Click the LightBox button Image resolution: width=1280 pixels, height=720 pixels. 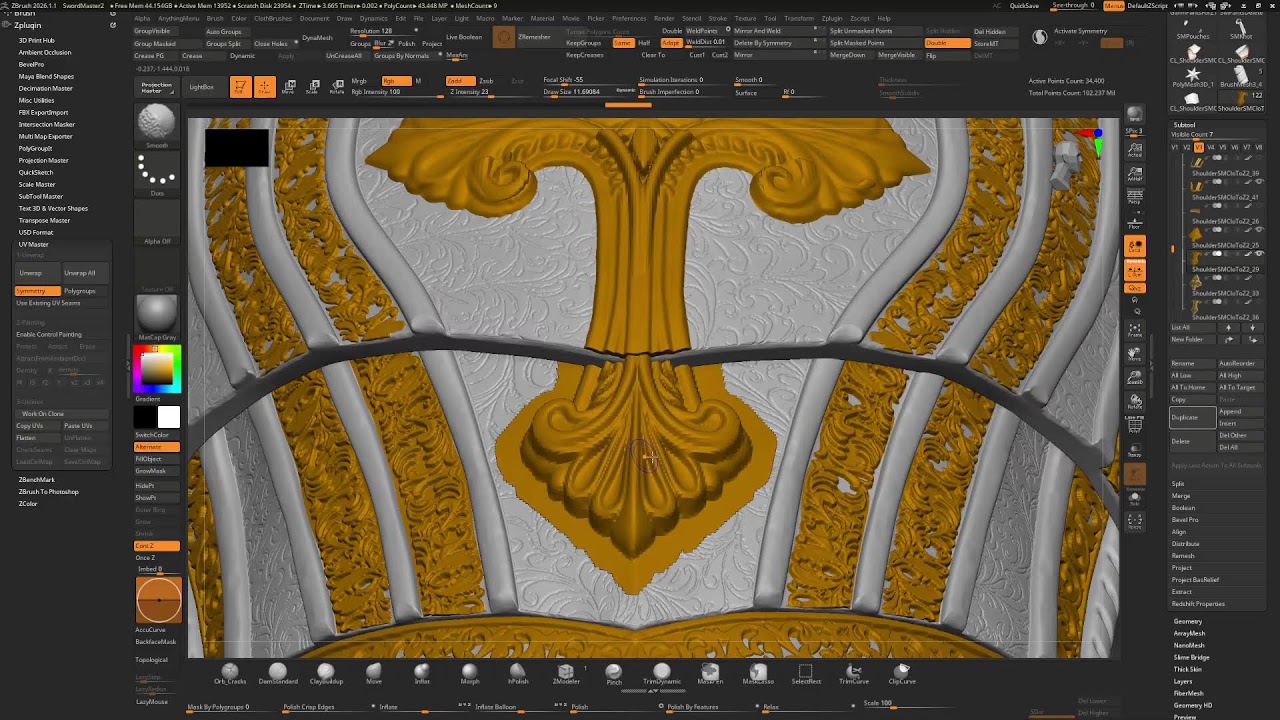pyautogui.click(x=201, y=87)
